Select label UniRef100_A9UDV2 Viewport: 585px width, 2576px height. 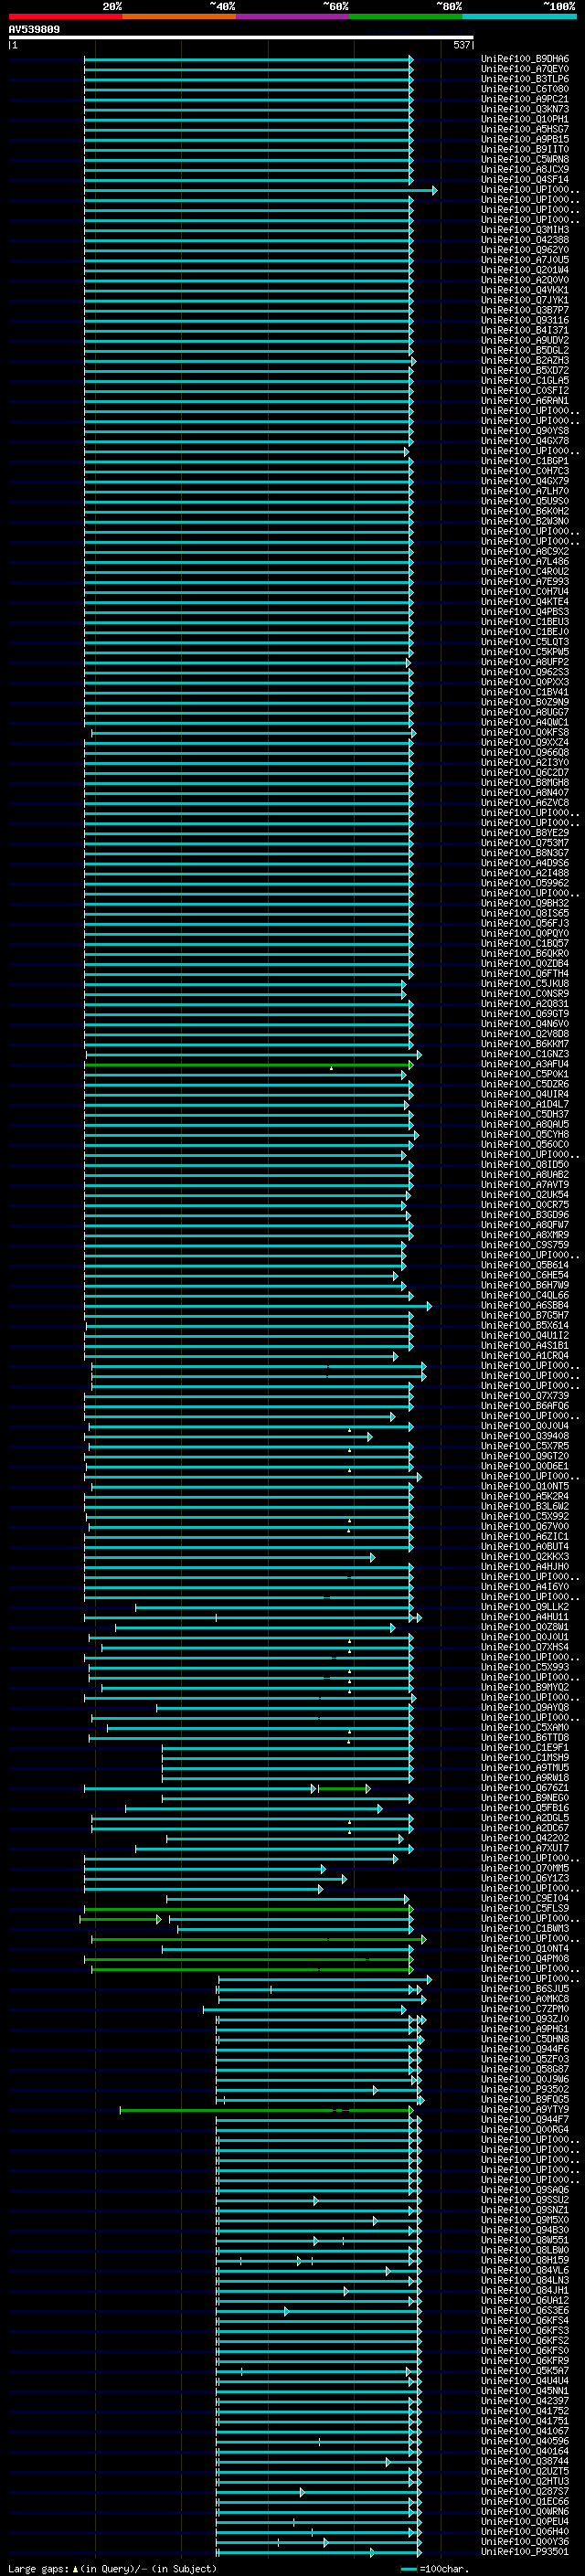point(525,340)
